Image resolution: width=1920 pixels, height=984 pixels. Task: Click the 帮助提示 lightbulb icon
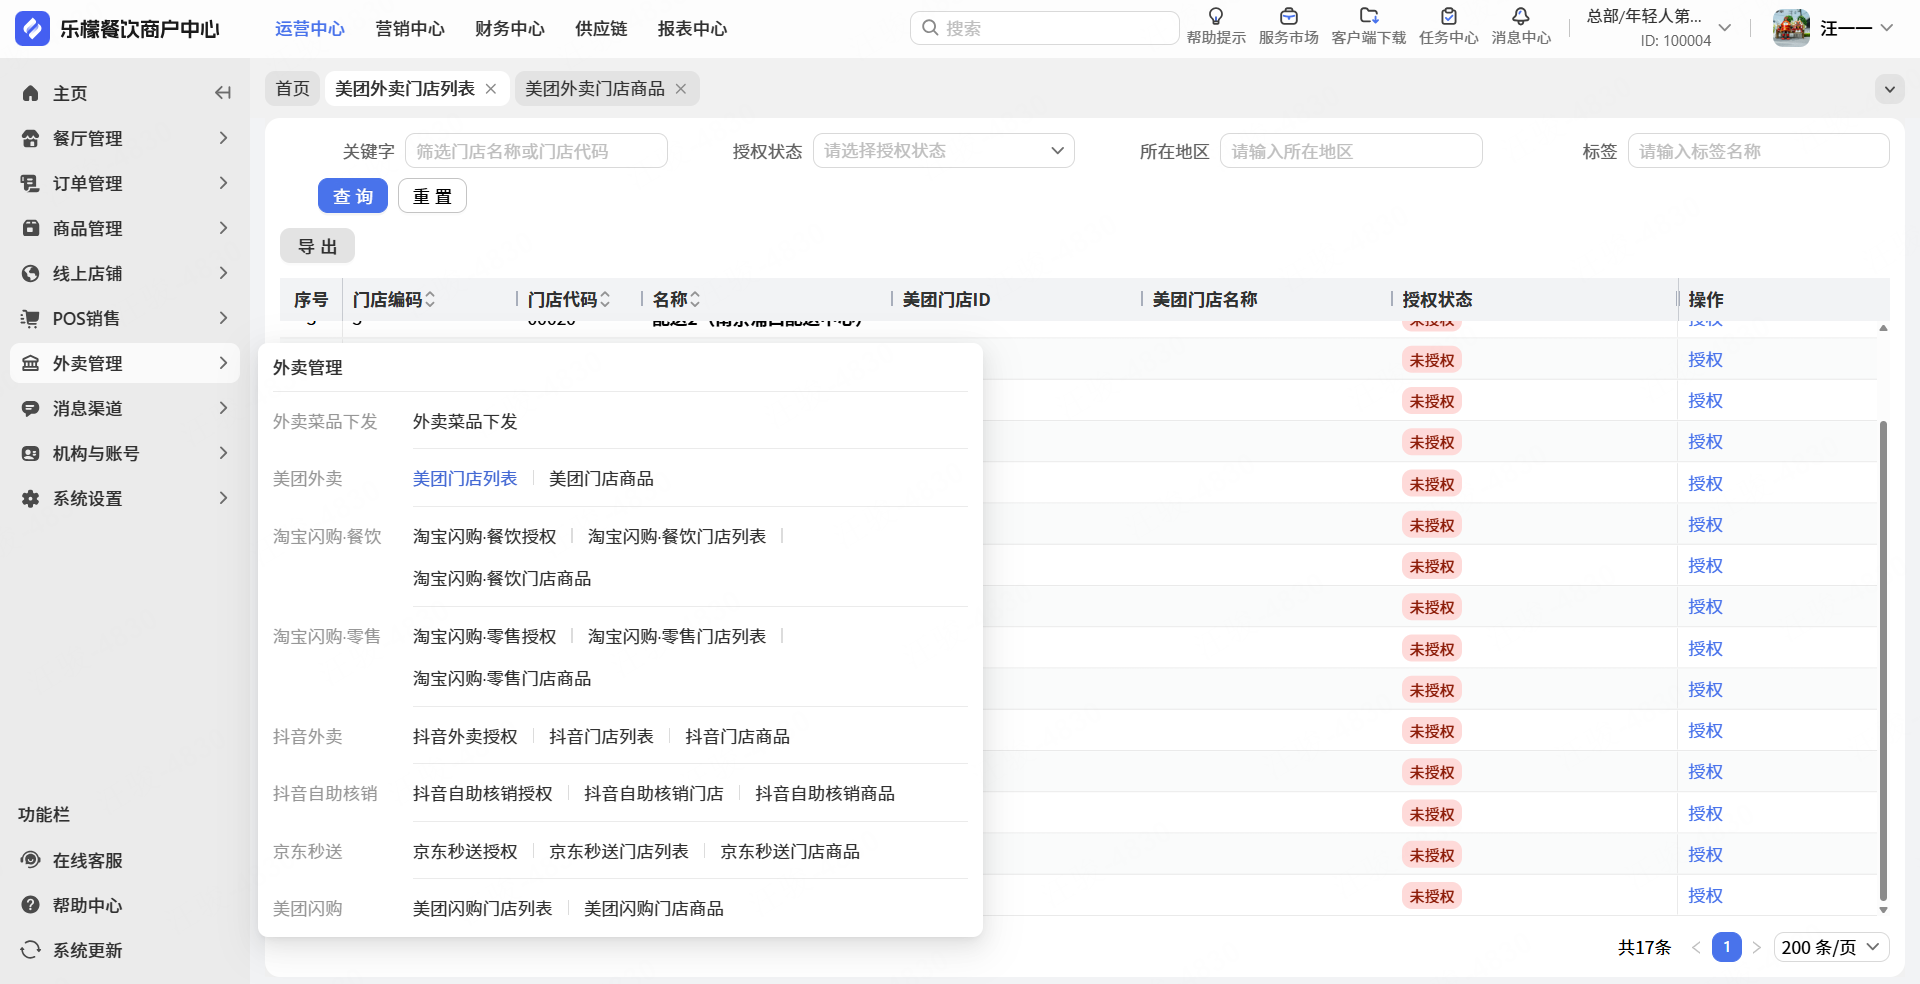1215,17
